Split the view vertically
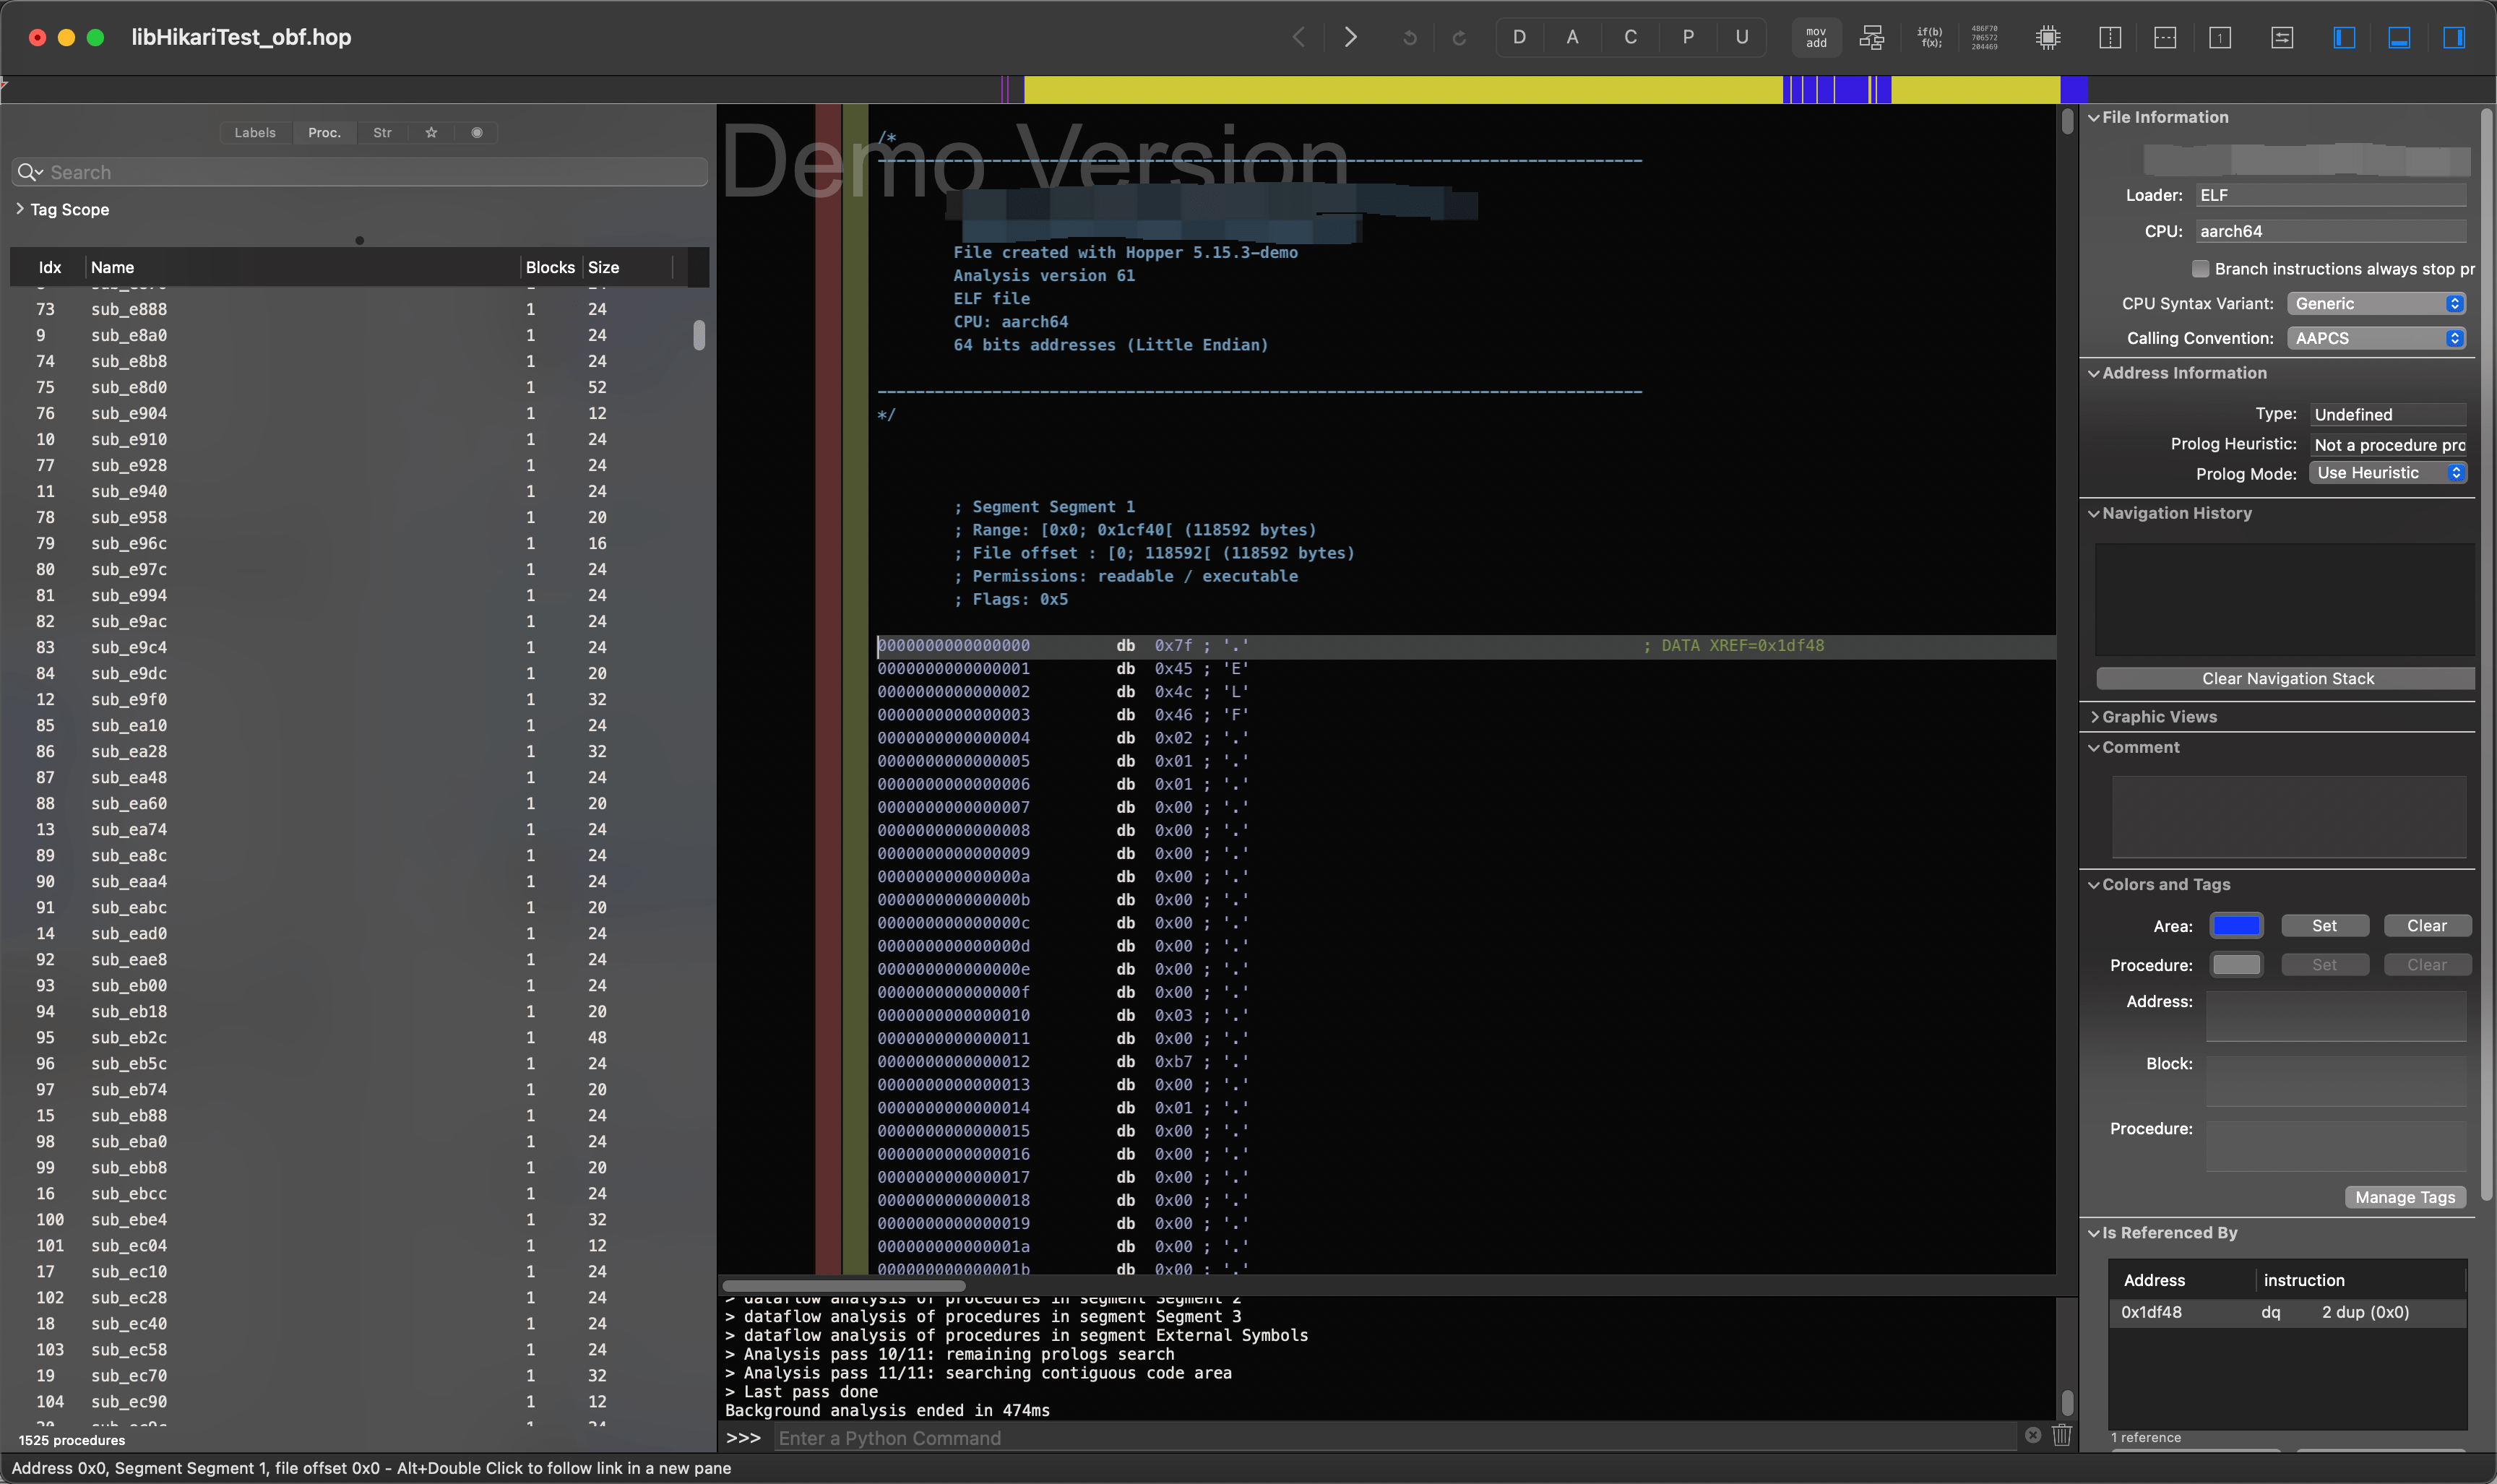2497x1484 pixels. point(2109,37)
